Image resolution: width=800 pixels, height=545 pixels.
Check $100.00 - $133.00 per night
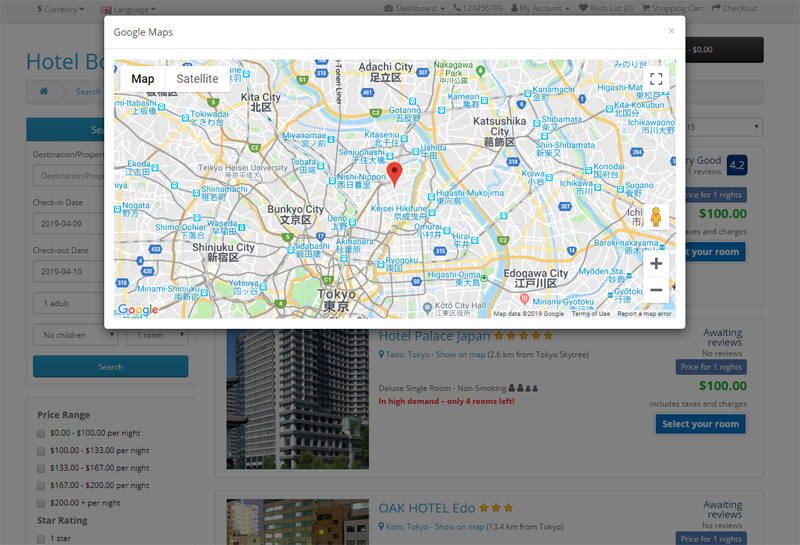tap(41, 451)
